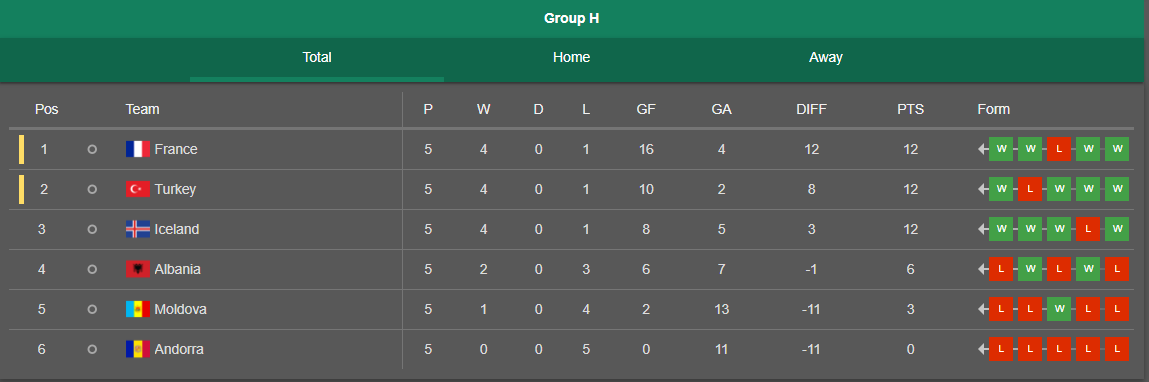
Task: Click the Turkey flag icon
Action: 138,189
